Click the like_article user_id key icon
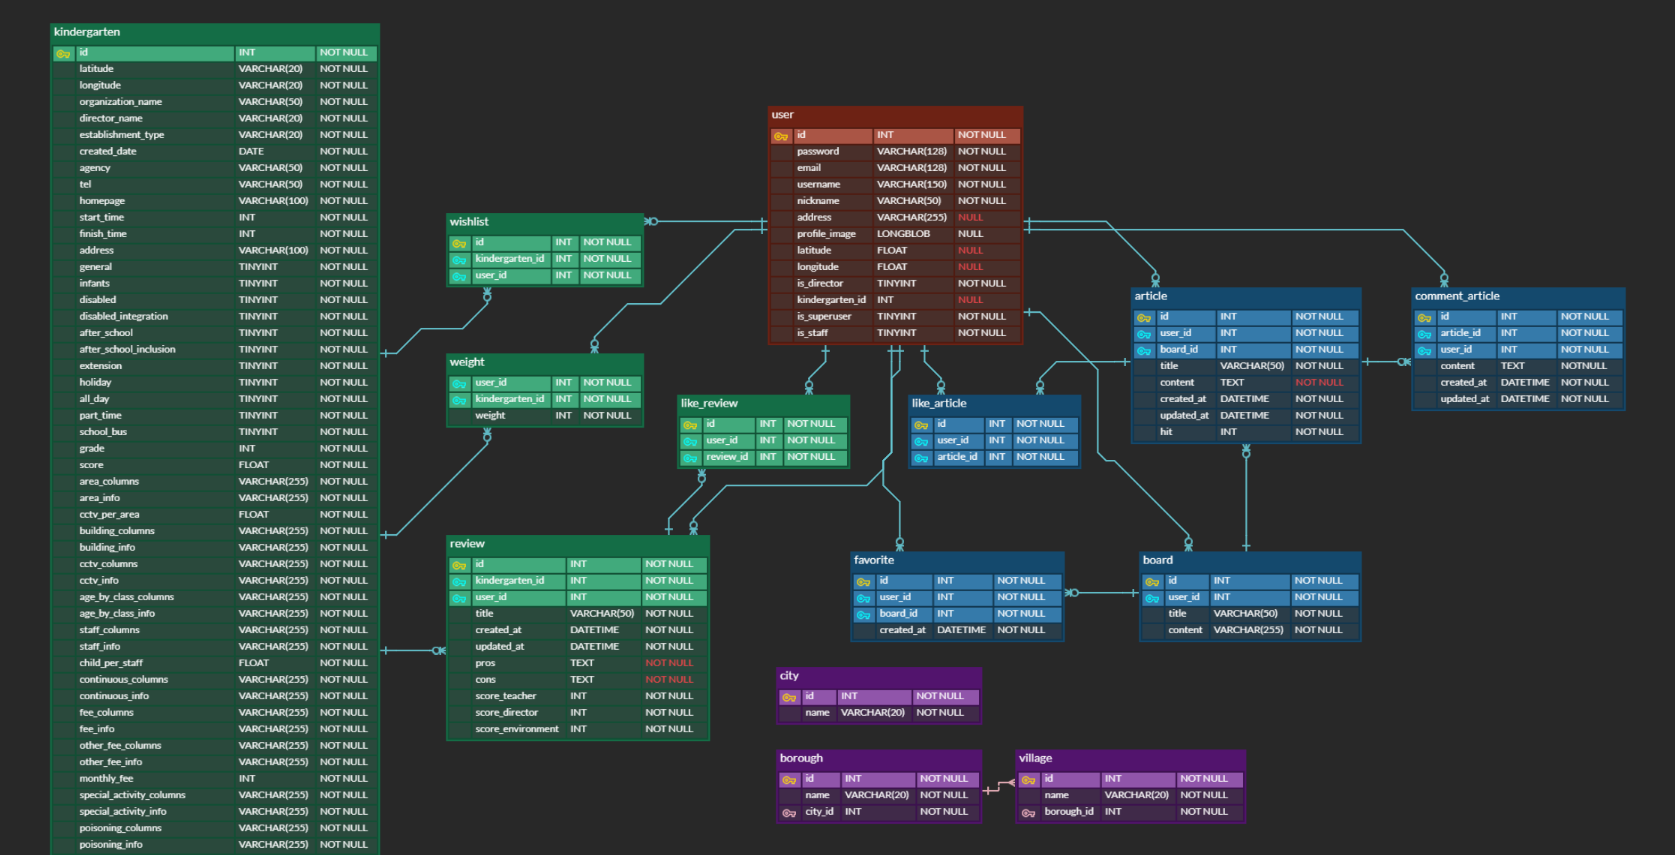 click(x=921, y=441)
